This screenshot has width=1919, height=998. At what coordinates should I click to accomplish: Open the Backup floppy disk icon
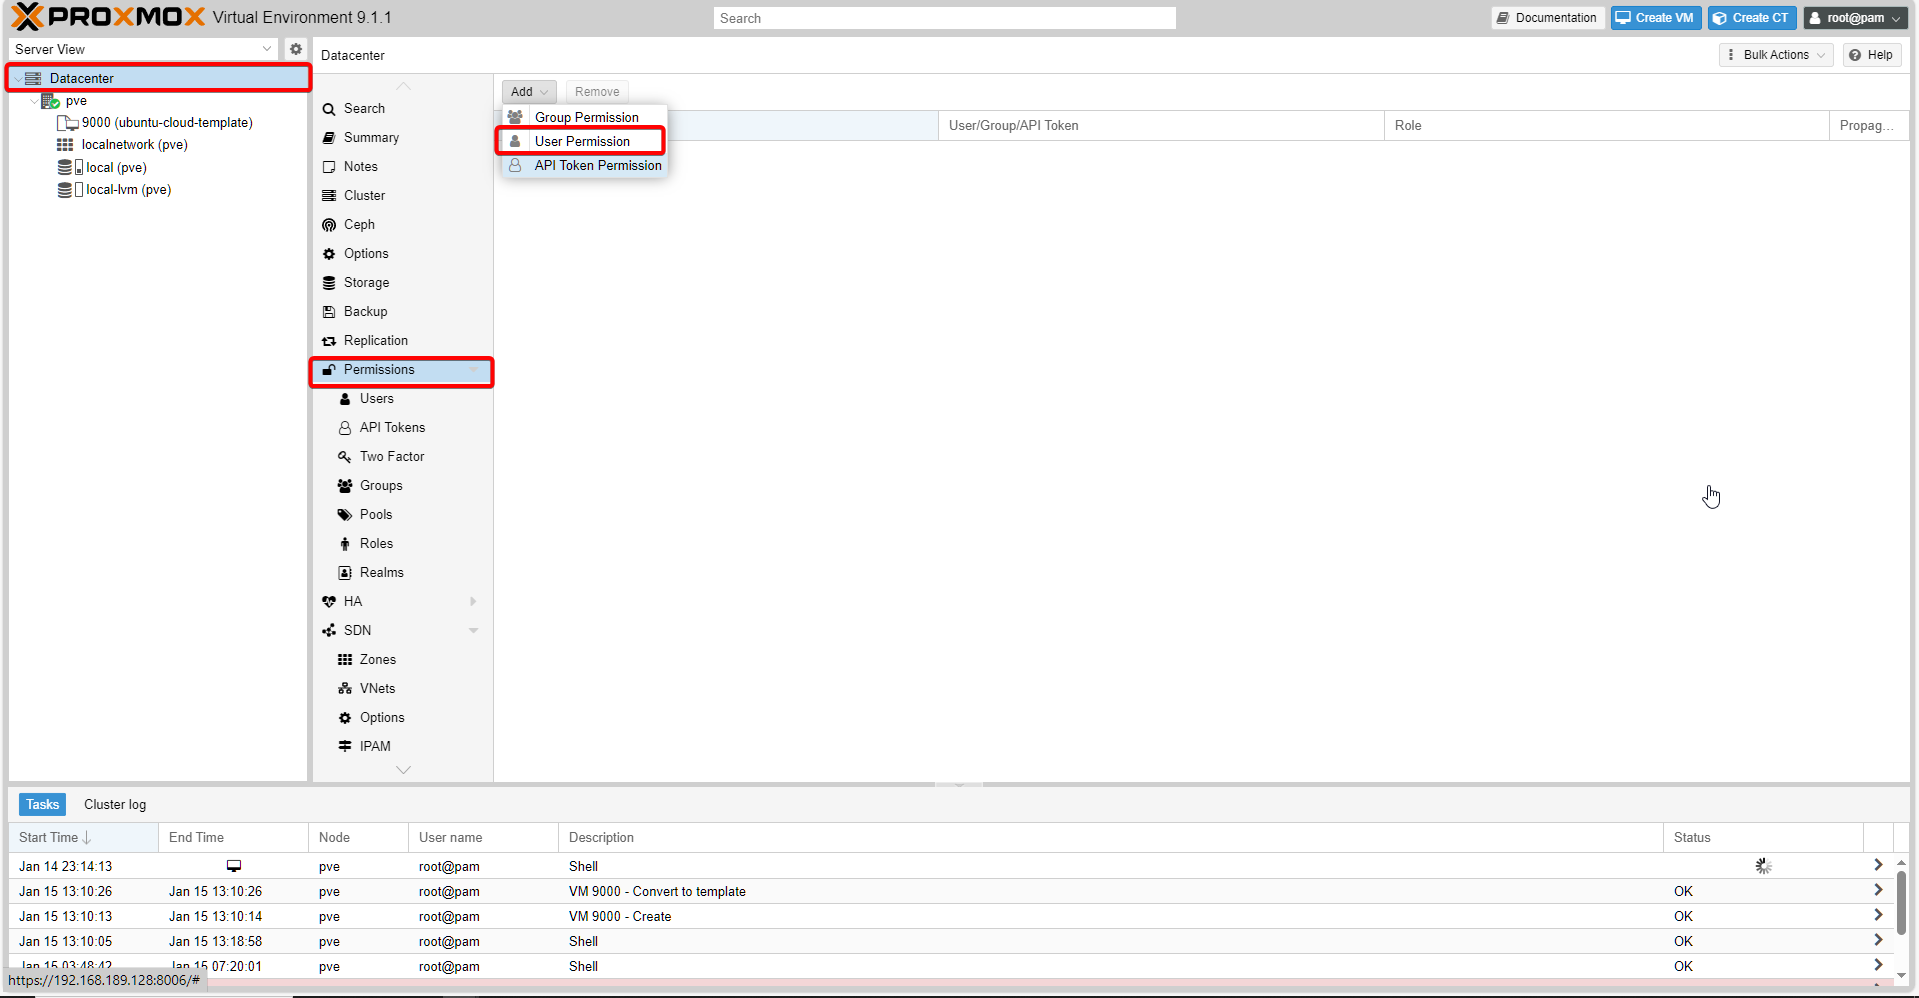click(329, 312)
